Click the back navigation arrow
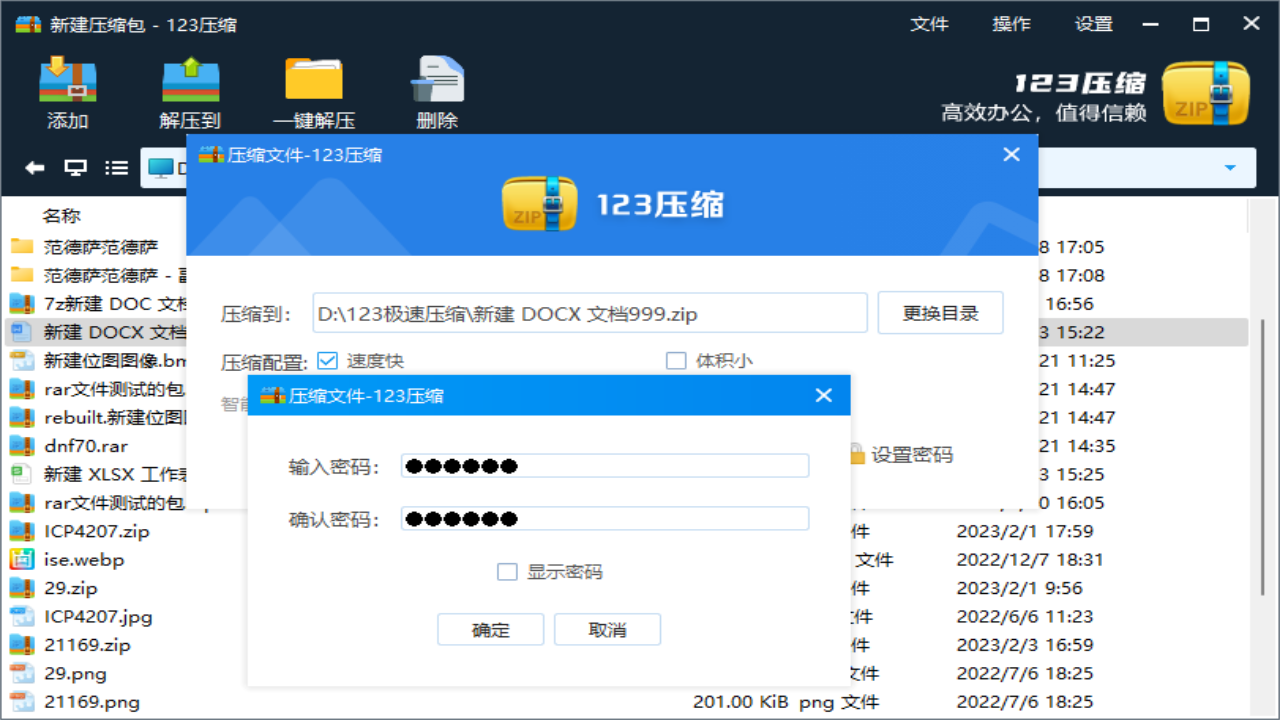The height and width of the screenshot is (720, 1280). (33, 167)
